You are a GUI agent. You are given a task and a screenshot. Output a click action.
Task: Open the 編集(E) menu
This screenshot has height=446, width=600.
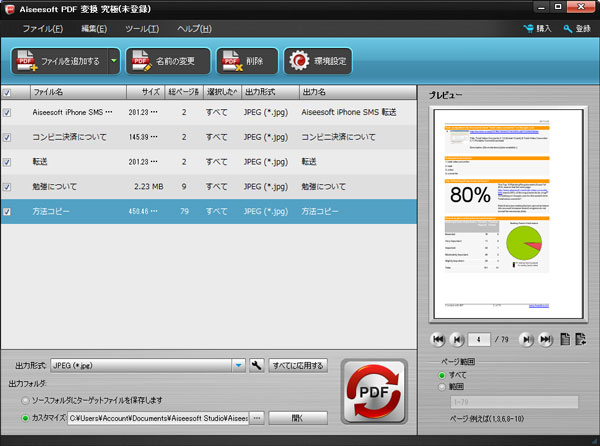tap(94, 29)
